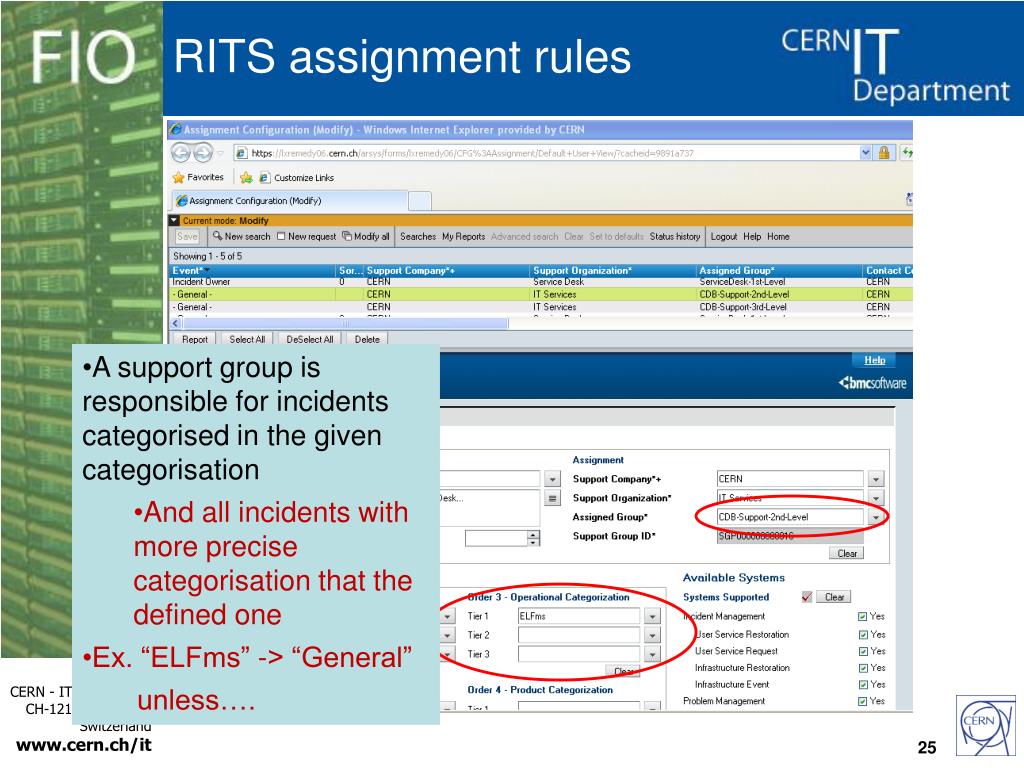Click the empty Order 3 Tier 2 field
Viewport: 1024px width, 768px height.
[x=579, y=635]
